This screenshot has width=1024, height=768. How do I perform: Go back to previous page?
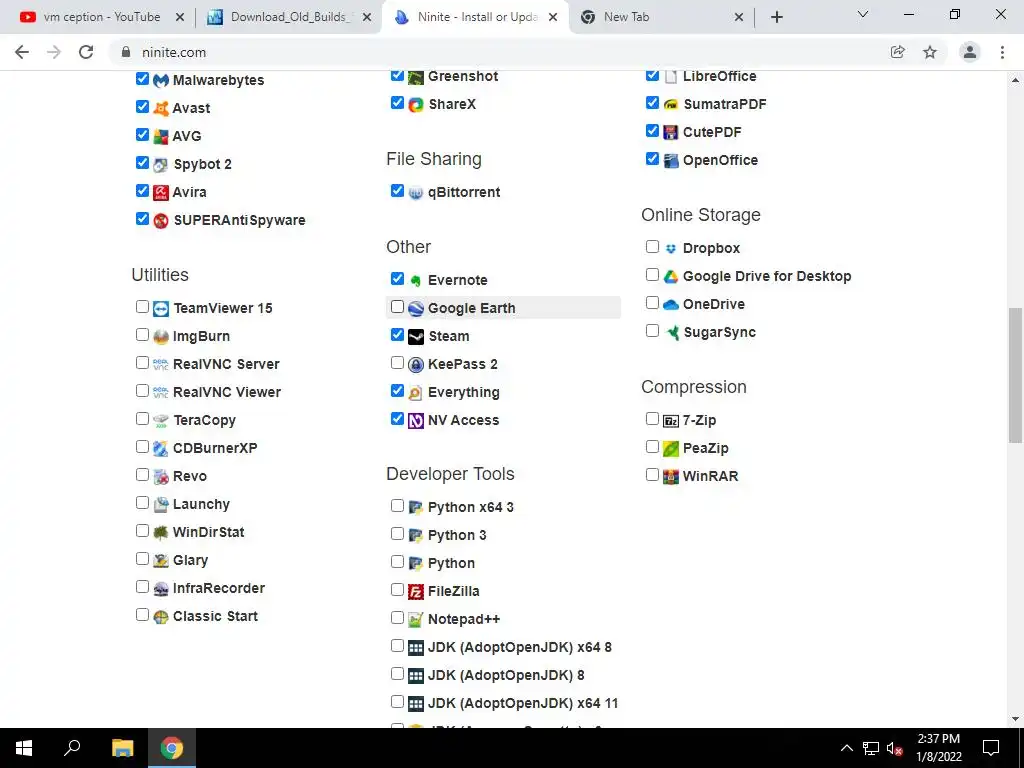(x=22, y=52)
